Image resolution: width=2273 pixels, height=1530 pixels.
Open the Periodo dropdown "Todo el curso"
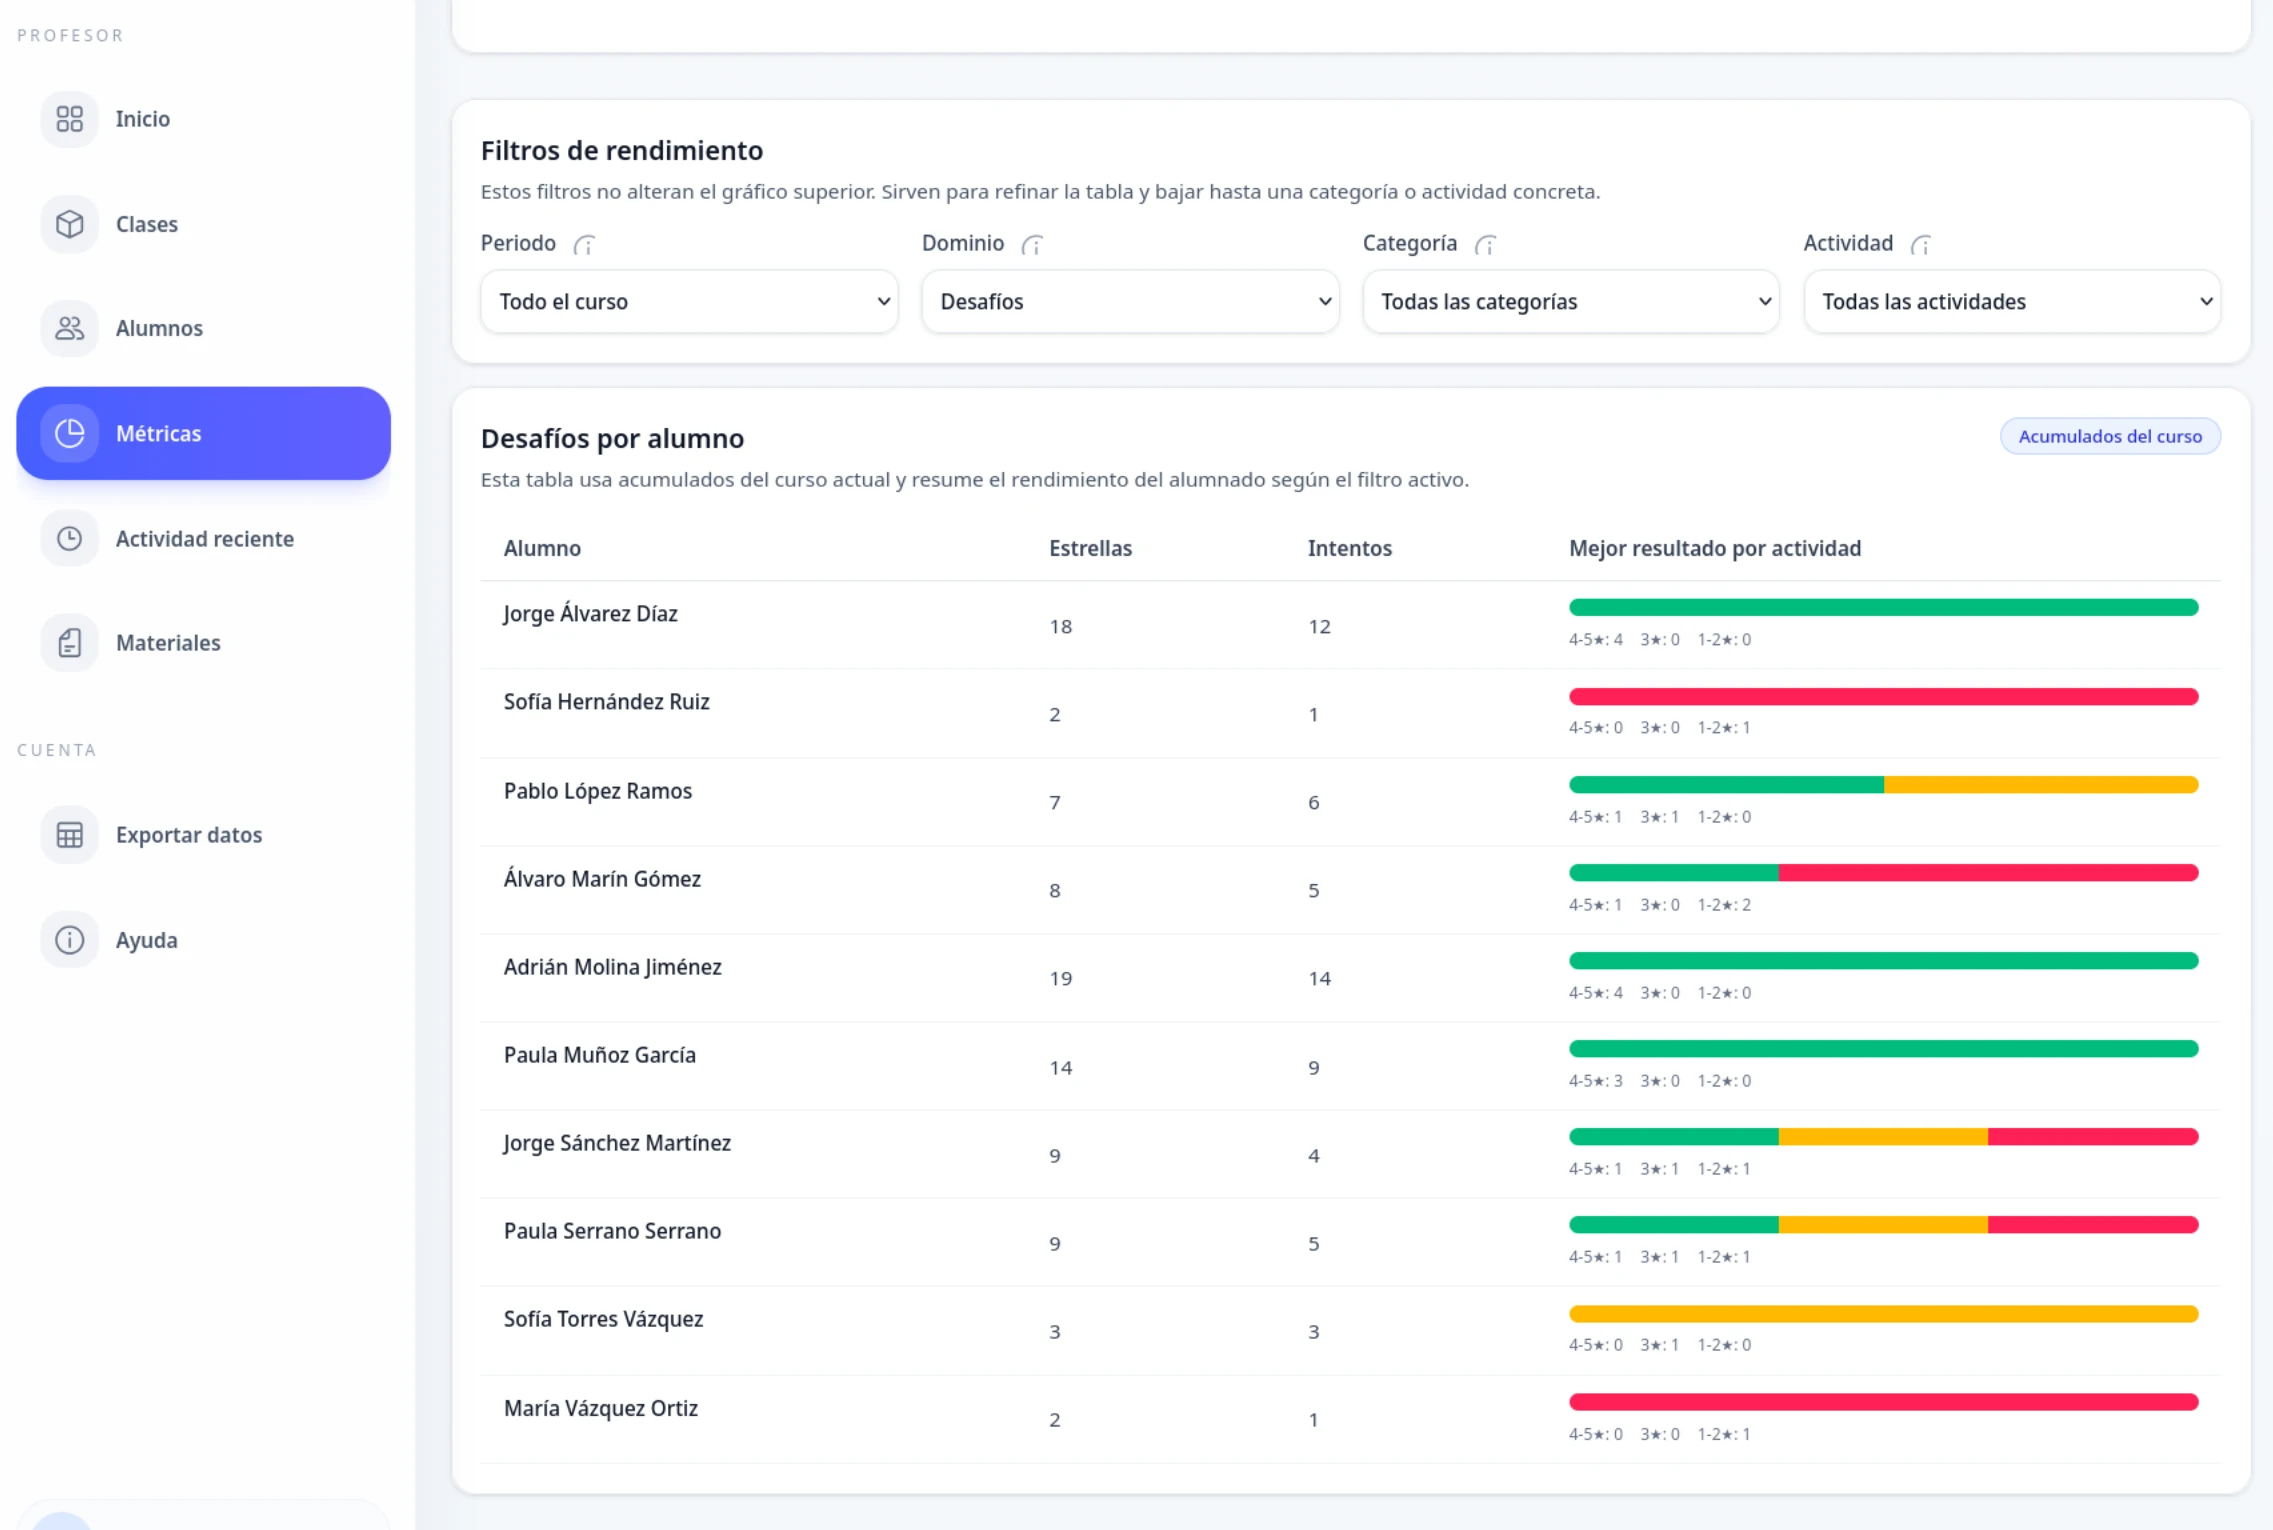[x=689, y=302]
